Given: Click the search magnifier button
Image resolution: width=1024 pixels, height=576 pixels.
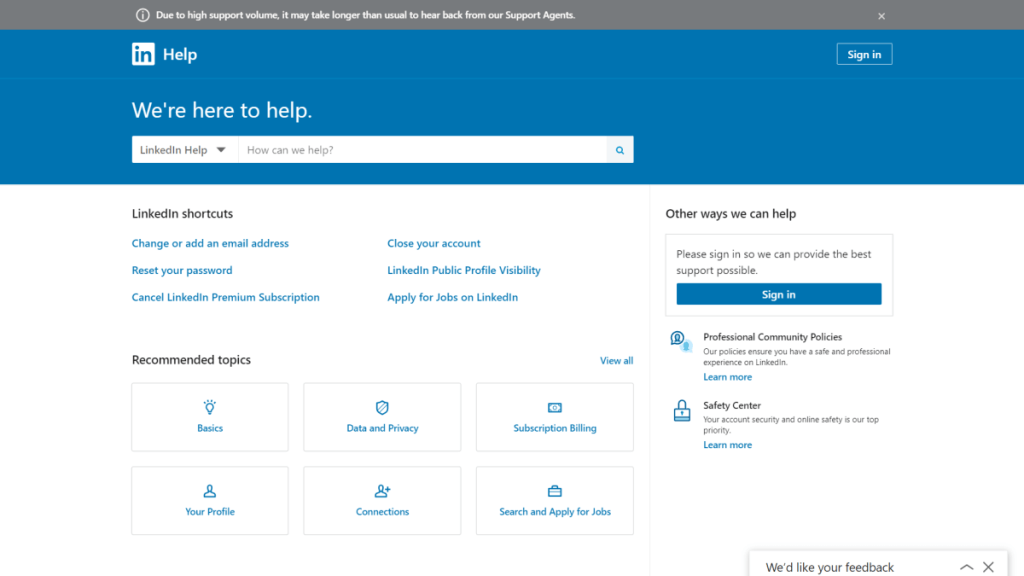Looking at the screenshot, I should [x=619, y=149].
